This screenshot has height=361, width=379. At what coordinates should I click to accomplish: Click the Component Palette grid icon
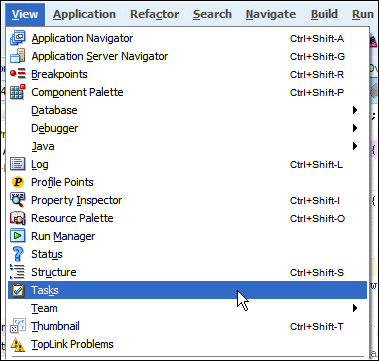(18, 92)
